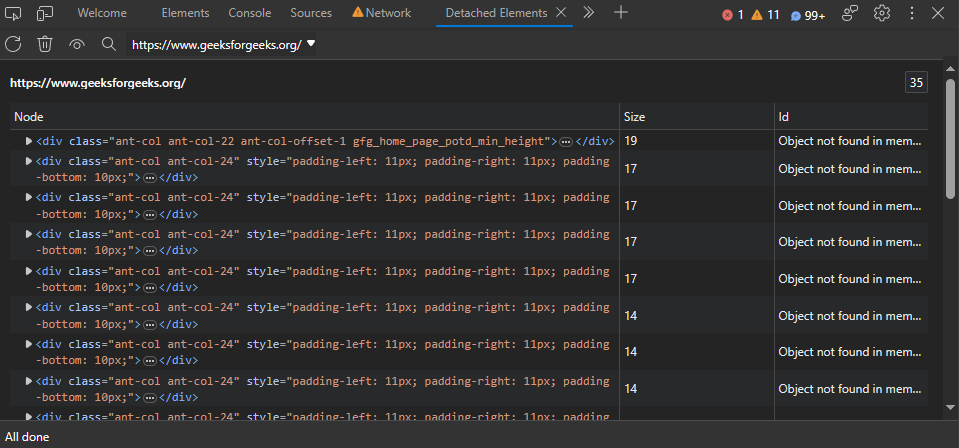Activate the inspect element picker icon

14,13
